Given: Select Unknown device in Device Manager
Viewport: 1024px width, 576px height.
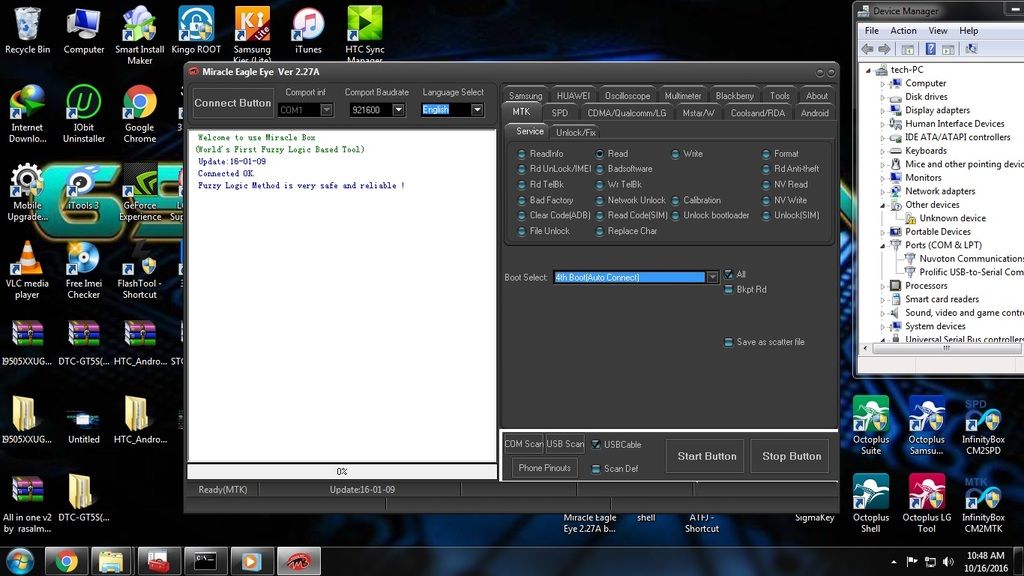Looking at the screenshot, I should [x=952, y=218].
